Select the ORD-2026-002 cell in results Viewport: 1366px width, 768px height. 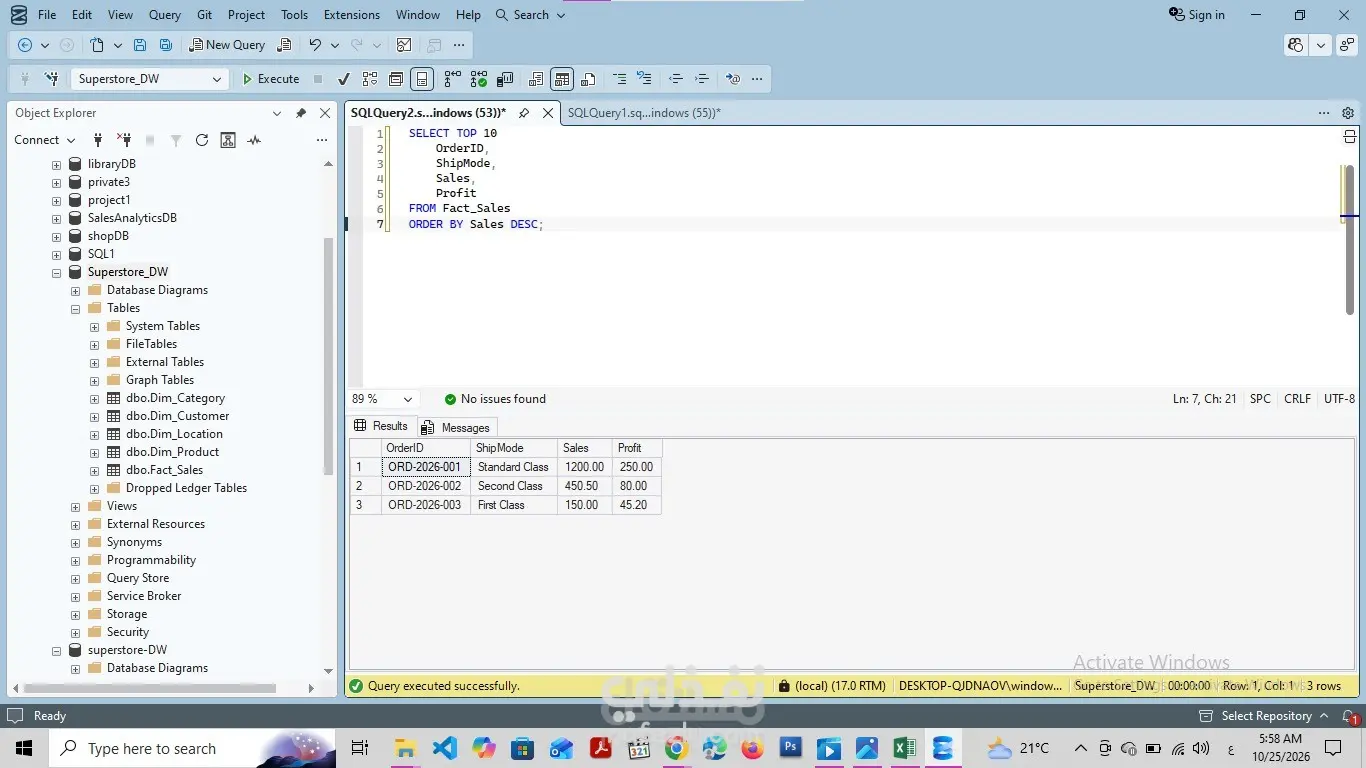[425, 486]
